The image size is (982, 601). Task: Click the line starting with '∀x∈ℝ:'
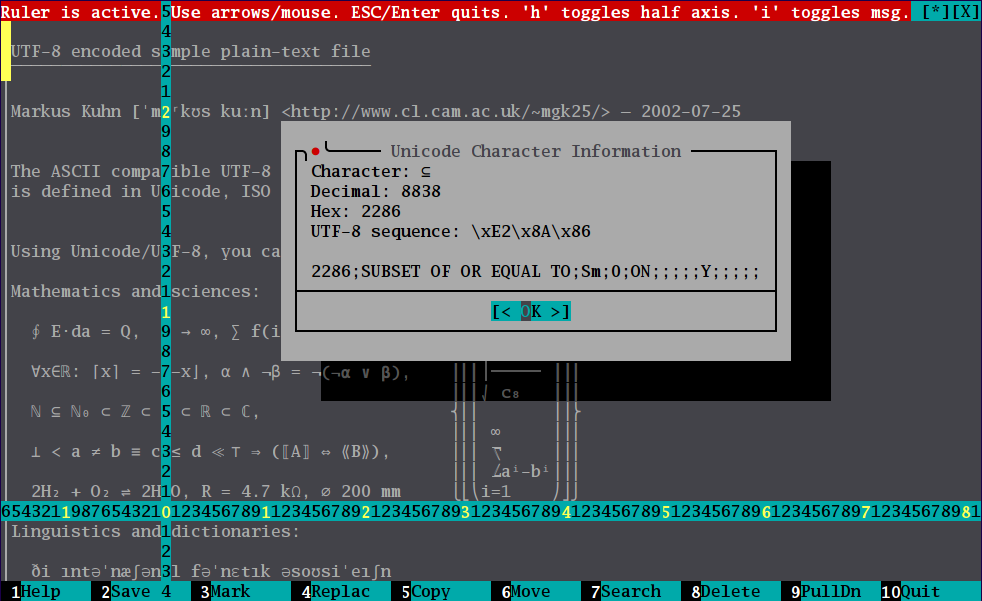coord(220,372)
